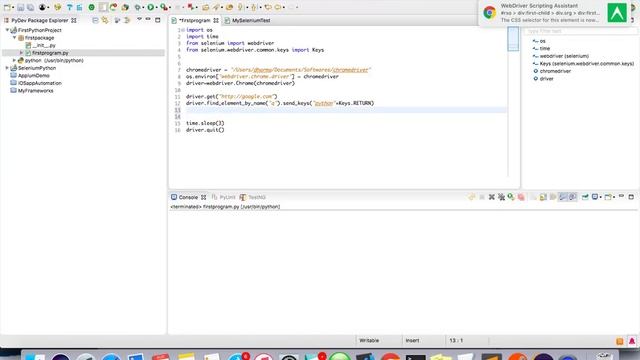Toggle Show Console on standard error change

(x=573, y=197)
